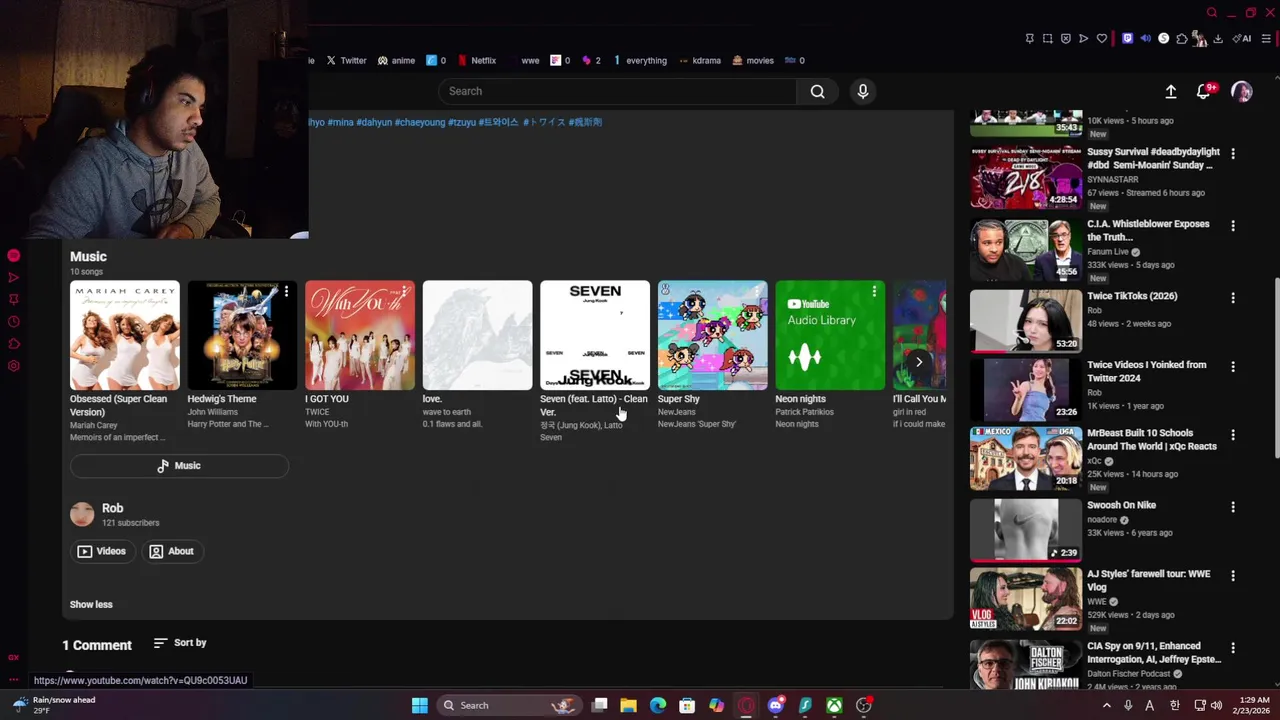Click the heart bookmark icon in toolbar
The height and width of the screenshot is (720, 1280).
pyautogui.click(x=1102, y=39)
